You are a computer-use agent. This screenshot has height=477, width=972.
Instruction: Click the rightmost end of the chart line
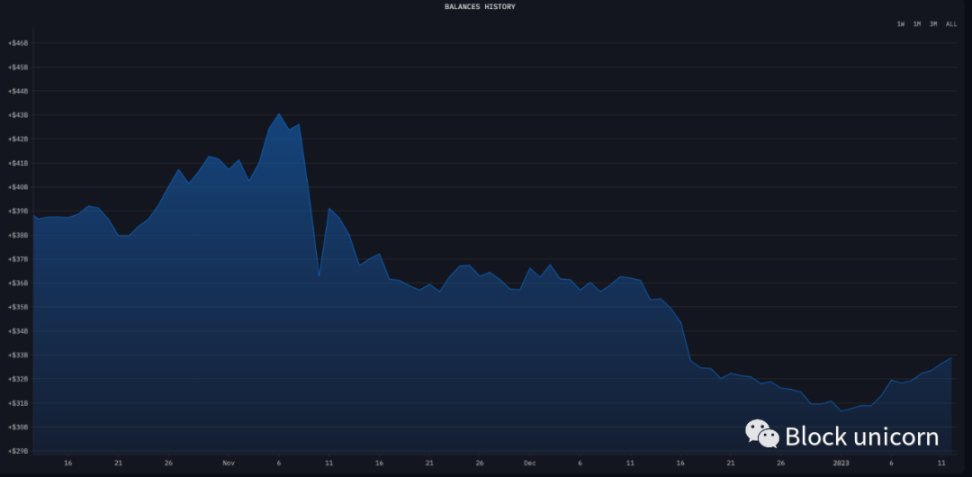950,357
